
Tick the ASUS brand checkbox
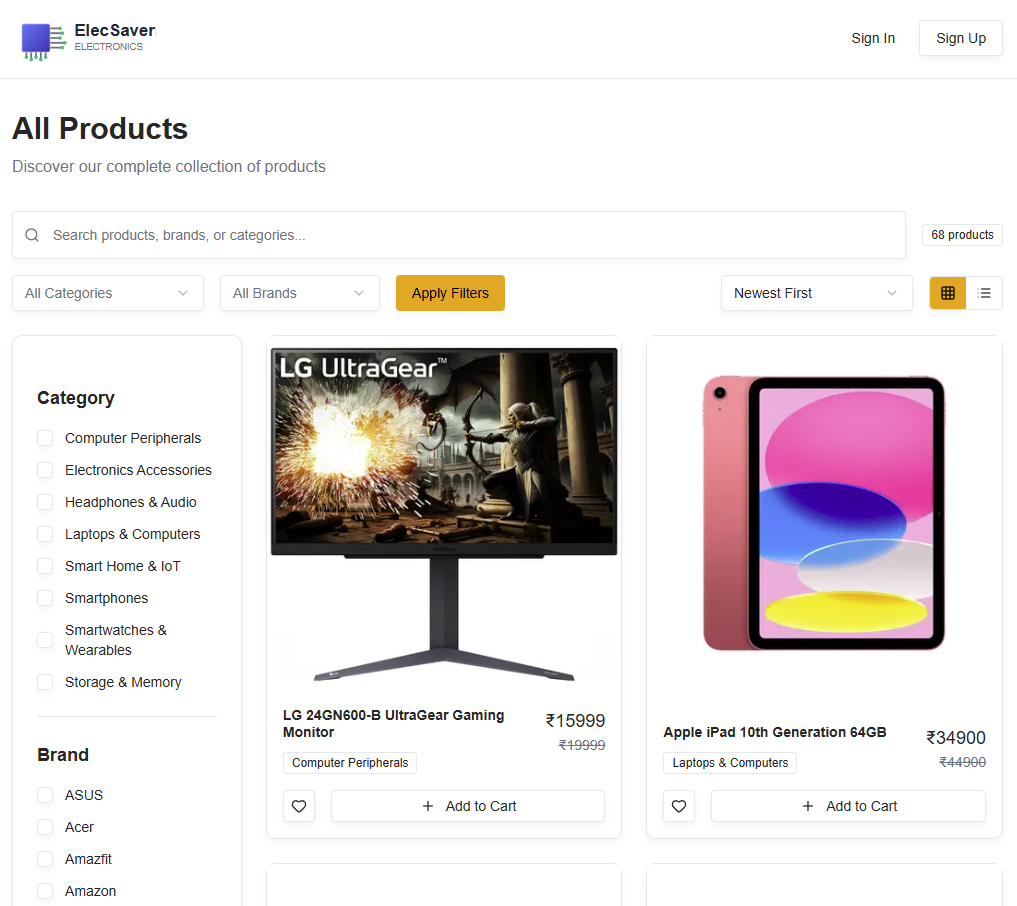45,795
